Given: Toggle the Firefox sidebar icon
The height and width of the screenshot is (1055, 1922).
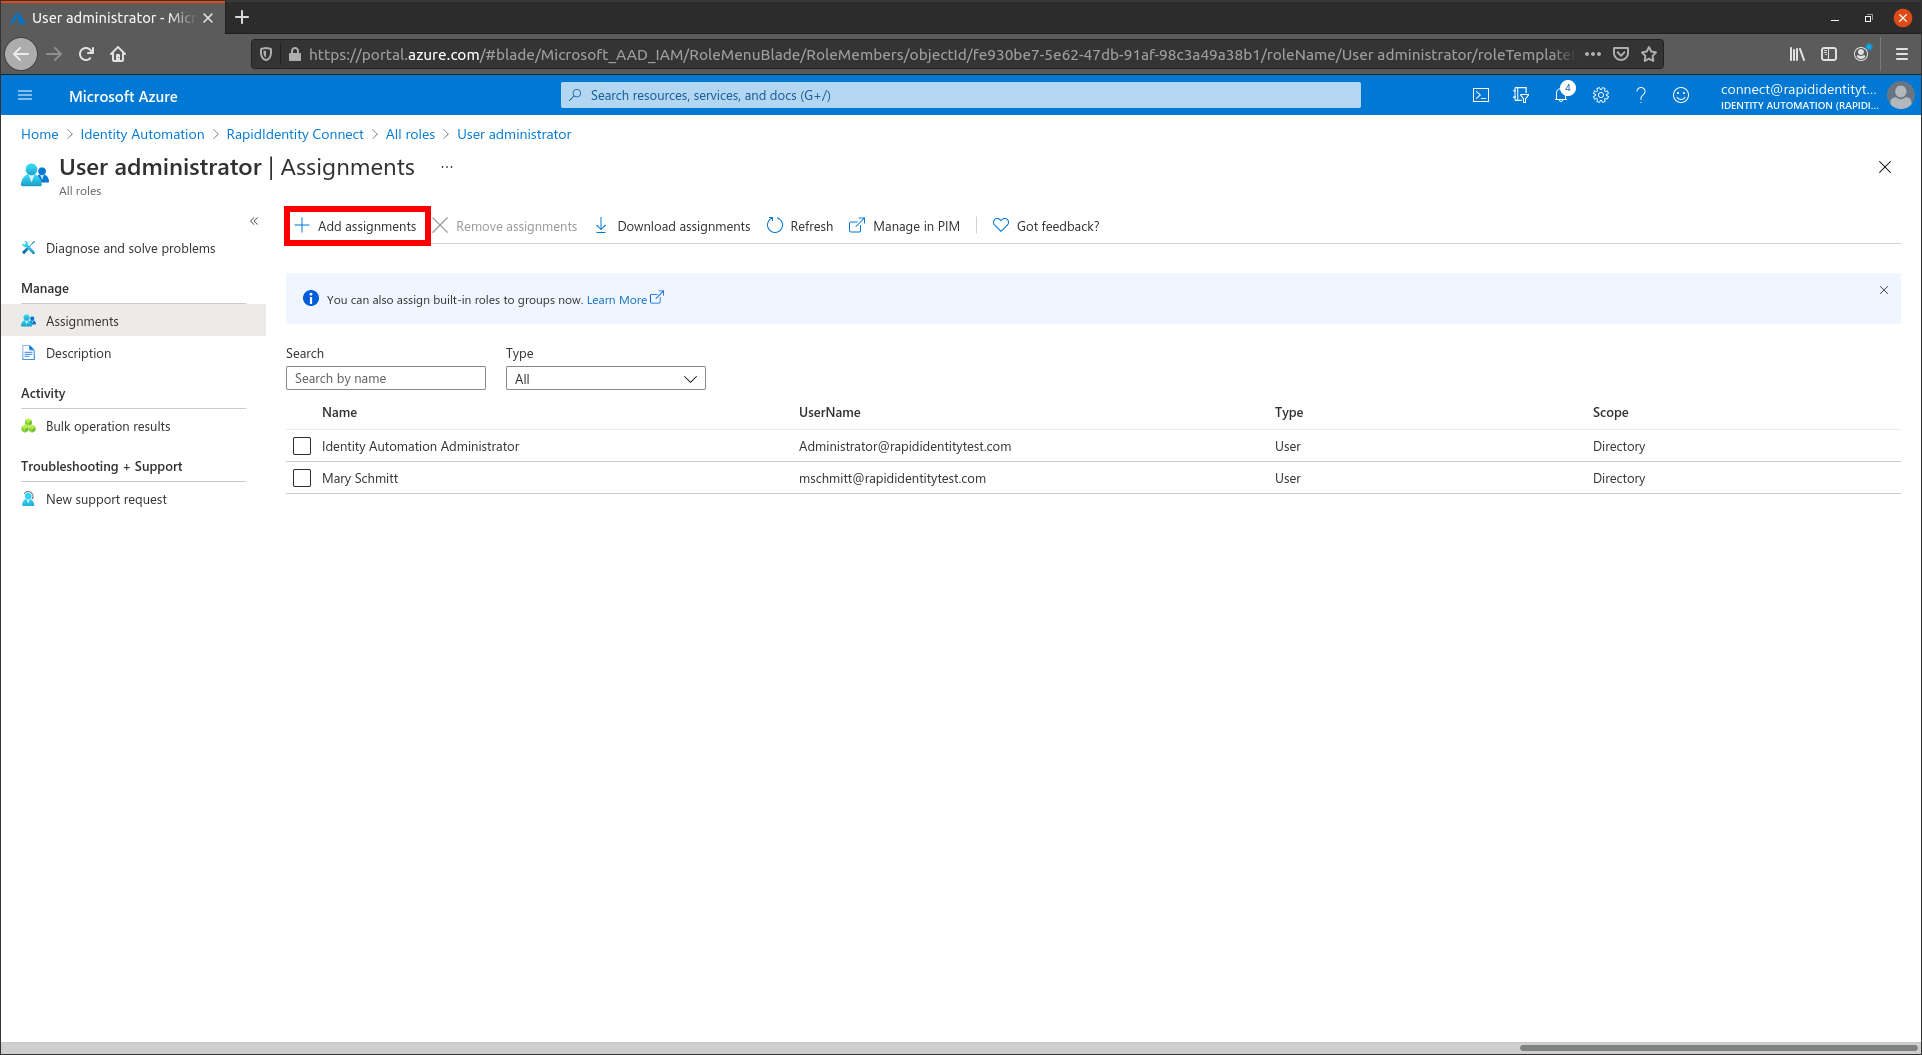Looking at the screenshot, I should [x=1829, y=54].
